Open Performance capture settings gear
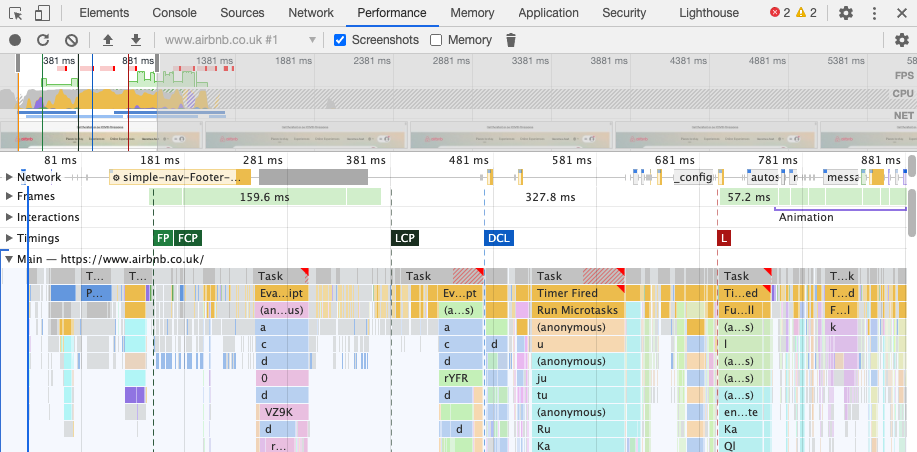 point(902,40)
